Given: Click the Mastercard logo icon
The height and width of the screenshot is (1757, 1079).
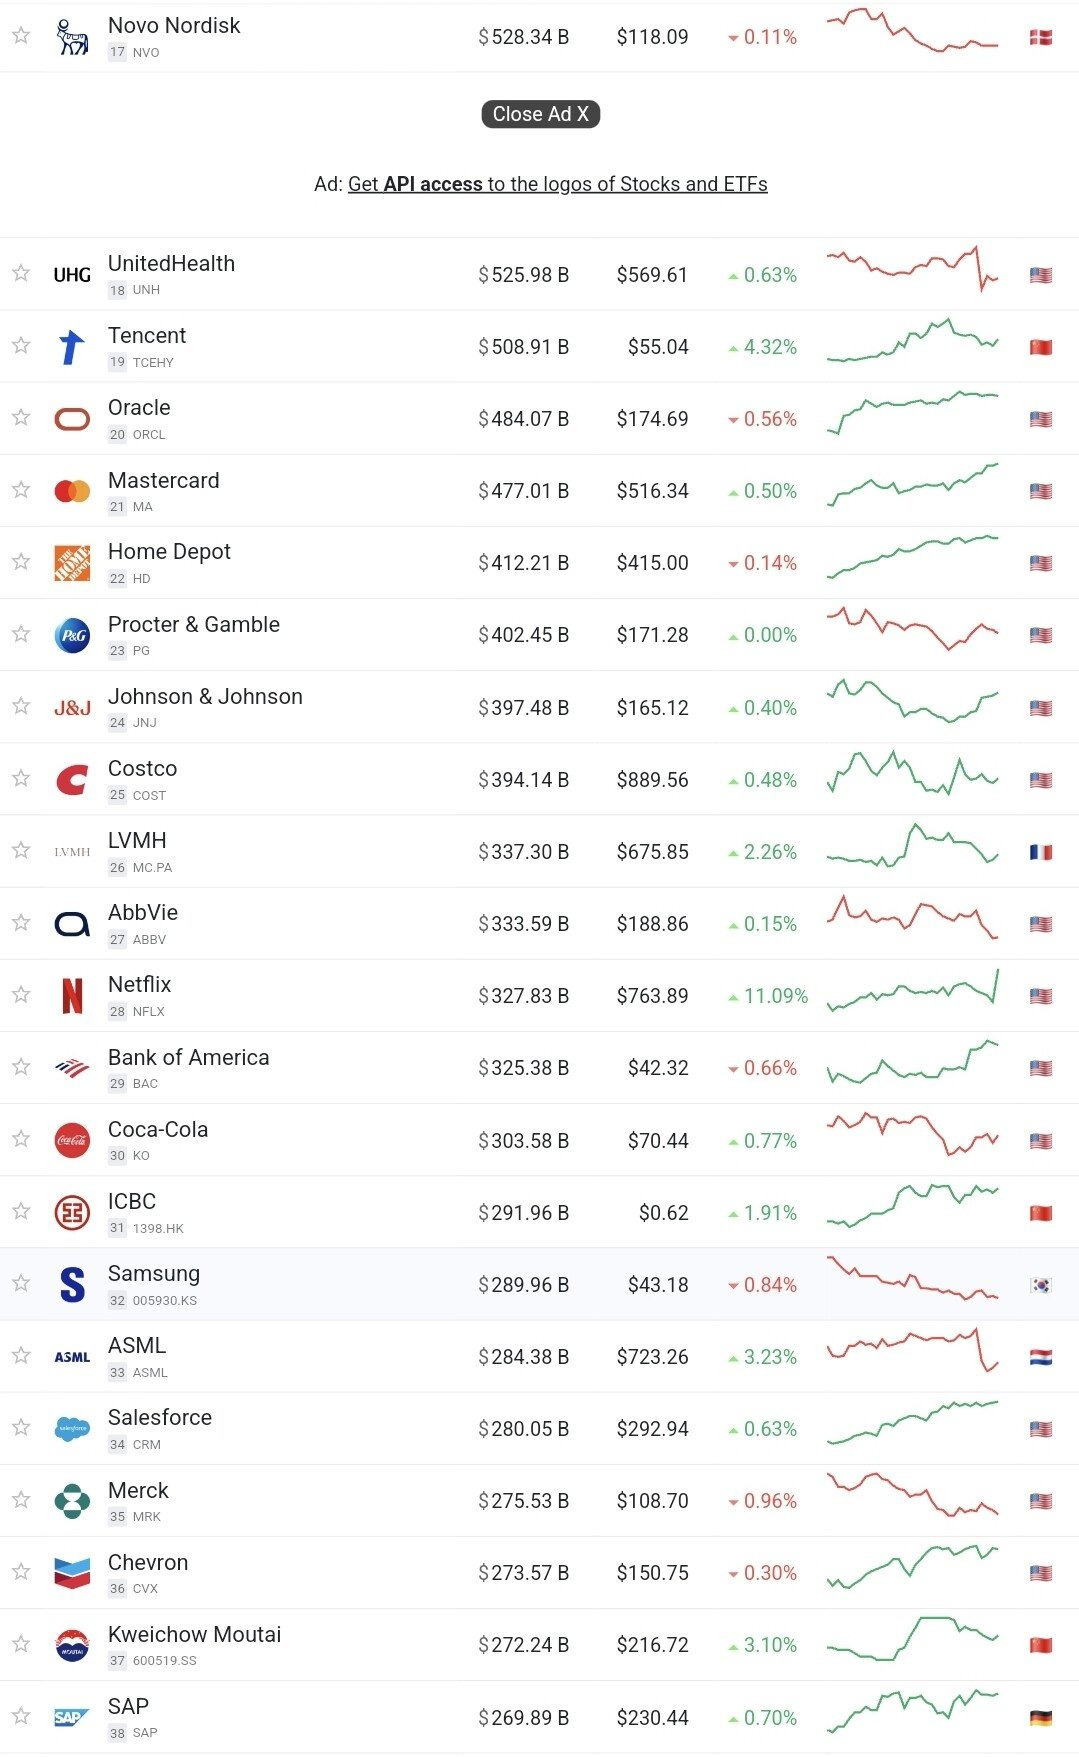Looking at the screenshot, I should [72, 491].
